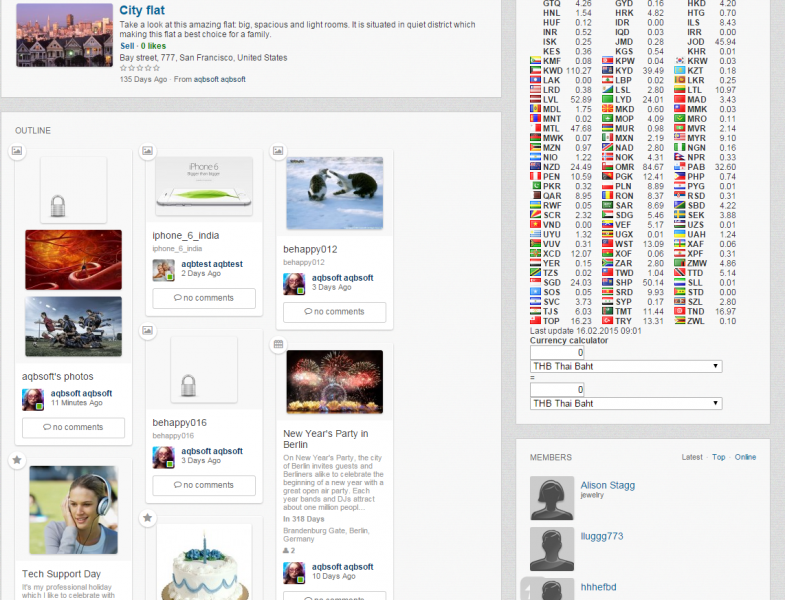Switch members list to Top tab
785x600 pixels.
tap(718, 457)
